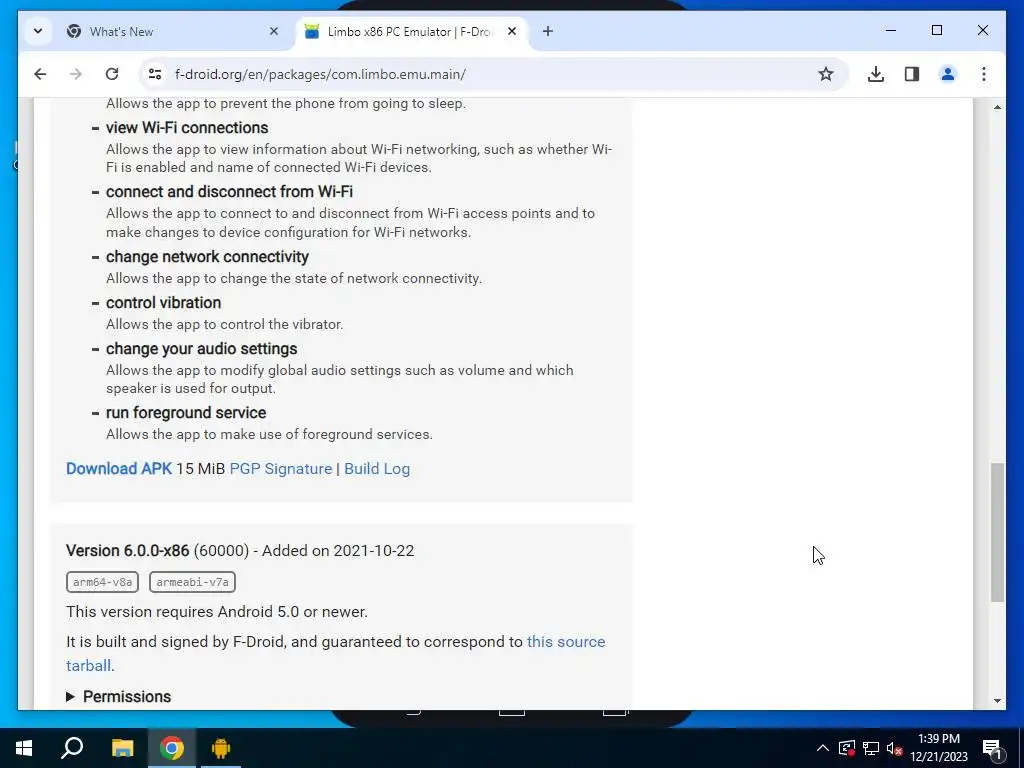
Task: Expand the Permissions disclosure triangle
Action: (70, 697)
